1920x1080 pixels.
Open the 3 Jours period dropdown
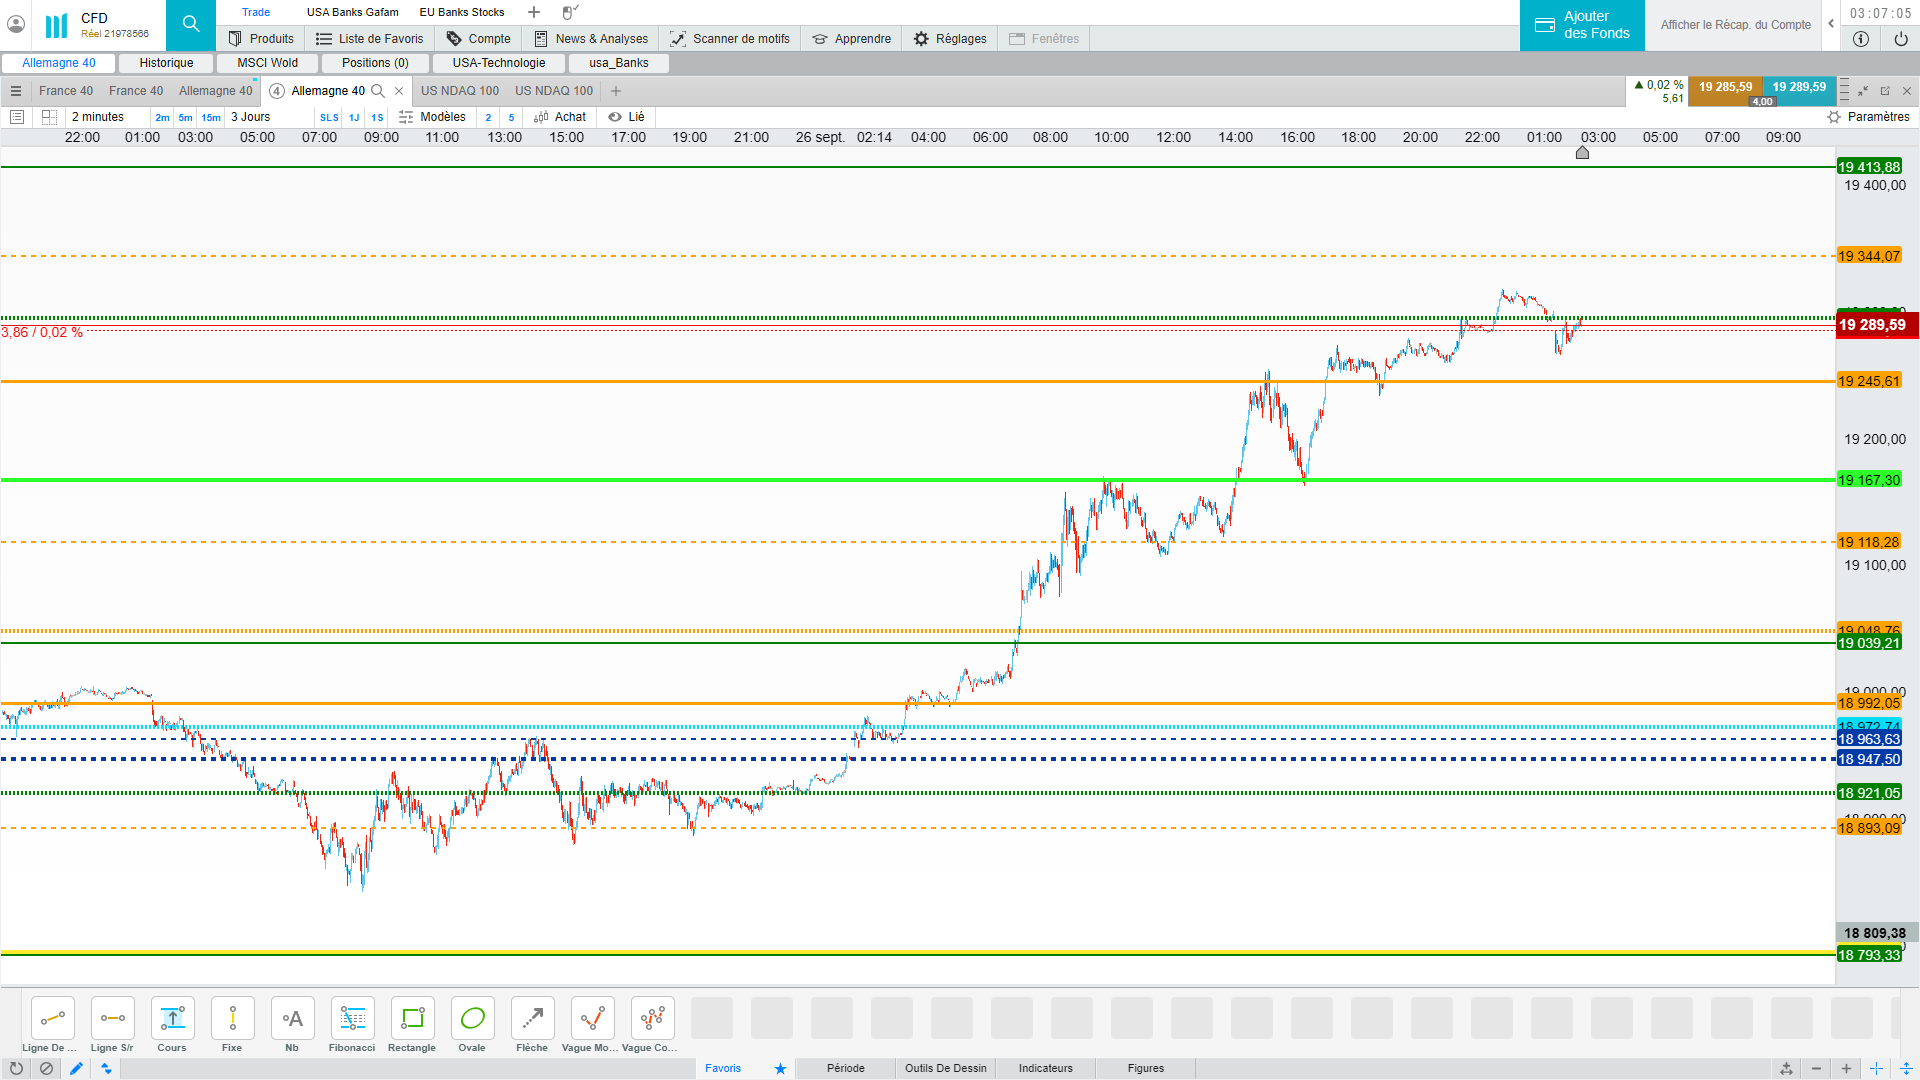[251, 117]
